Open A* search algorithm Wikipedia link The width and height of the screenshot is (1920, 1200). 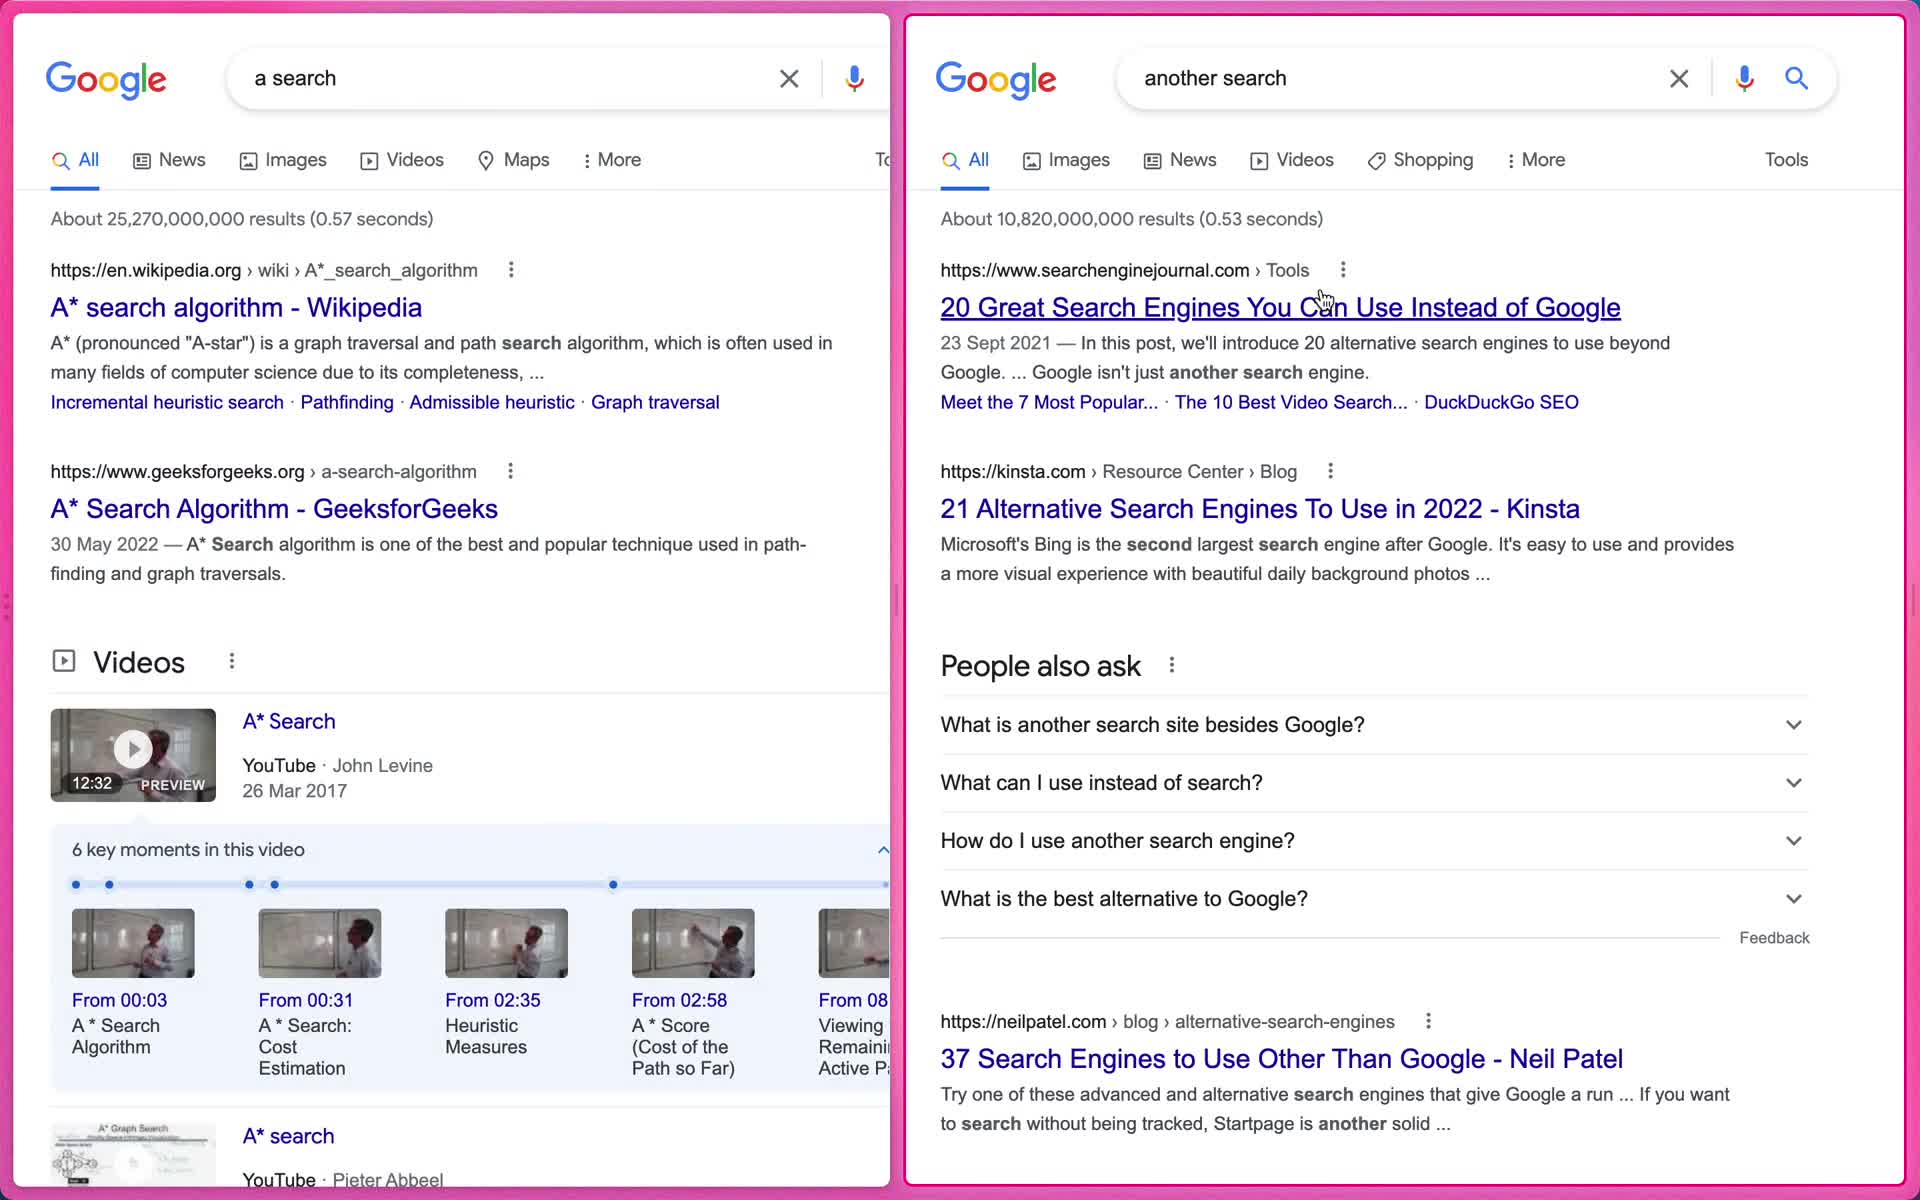(x=236, y=307)
